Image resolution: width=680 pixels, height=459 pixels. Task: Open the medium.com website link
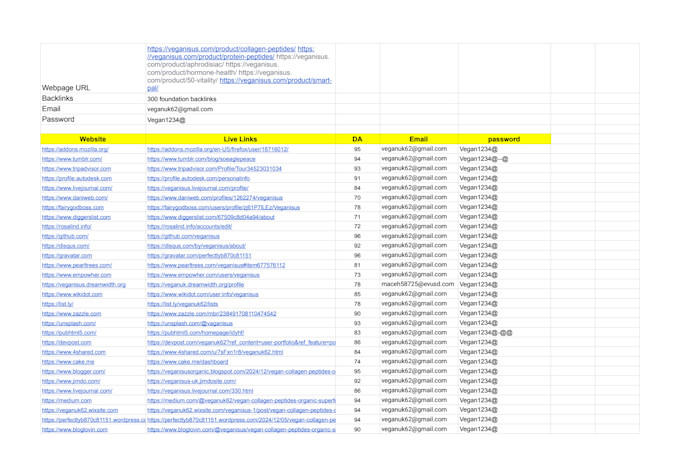pyautogui.click(x=67, y=400)
